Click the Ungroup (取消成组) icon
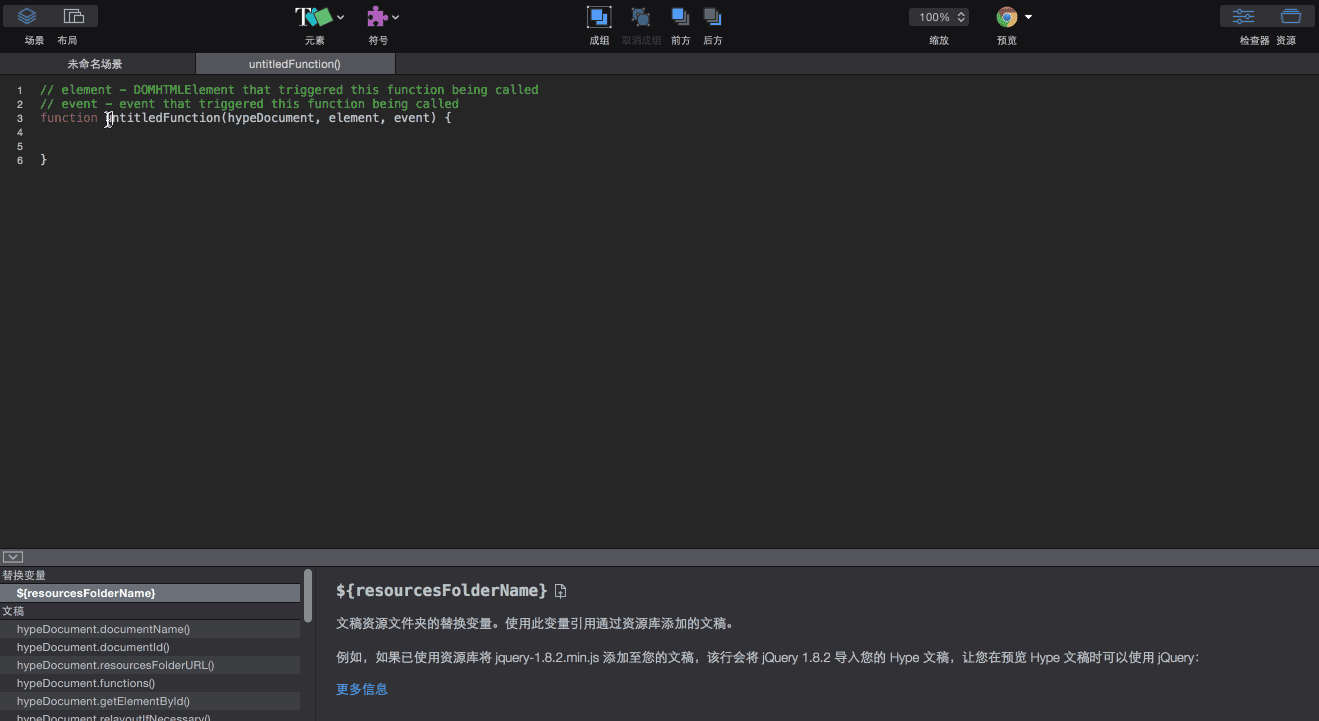Image resolution: width=1319 pixels, height=721 pixels. point(641,17)
